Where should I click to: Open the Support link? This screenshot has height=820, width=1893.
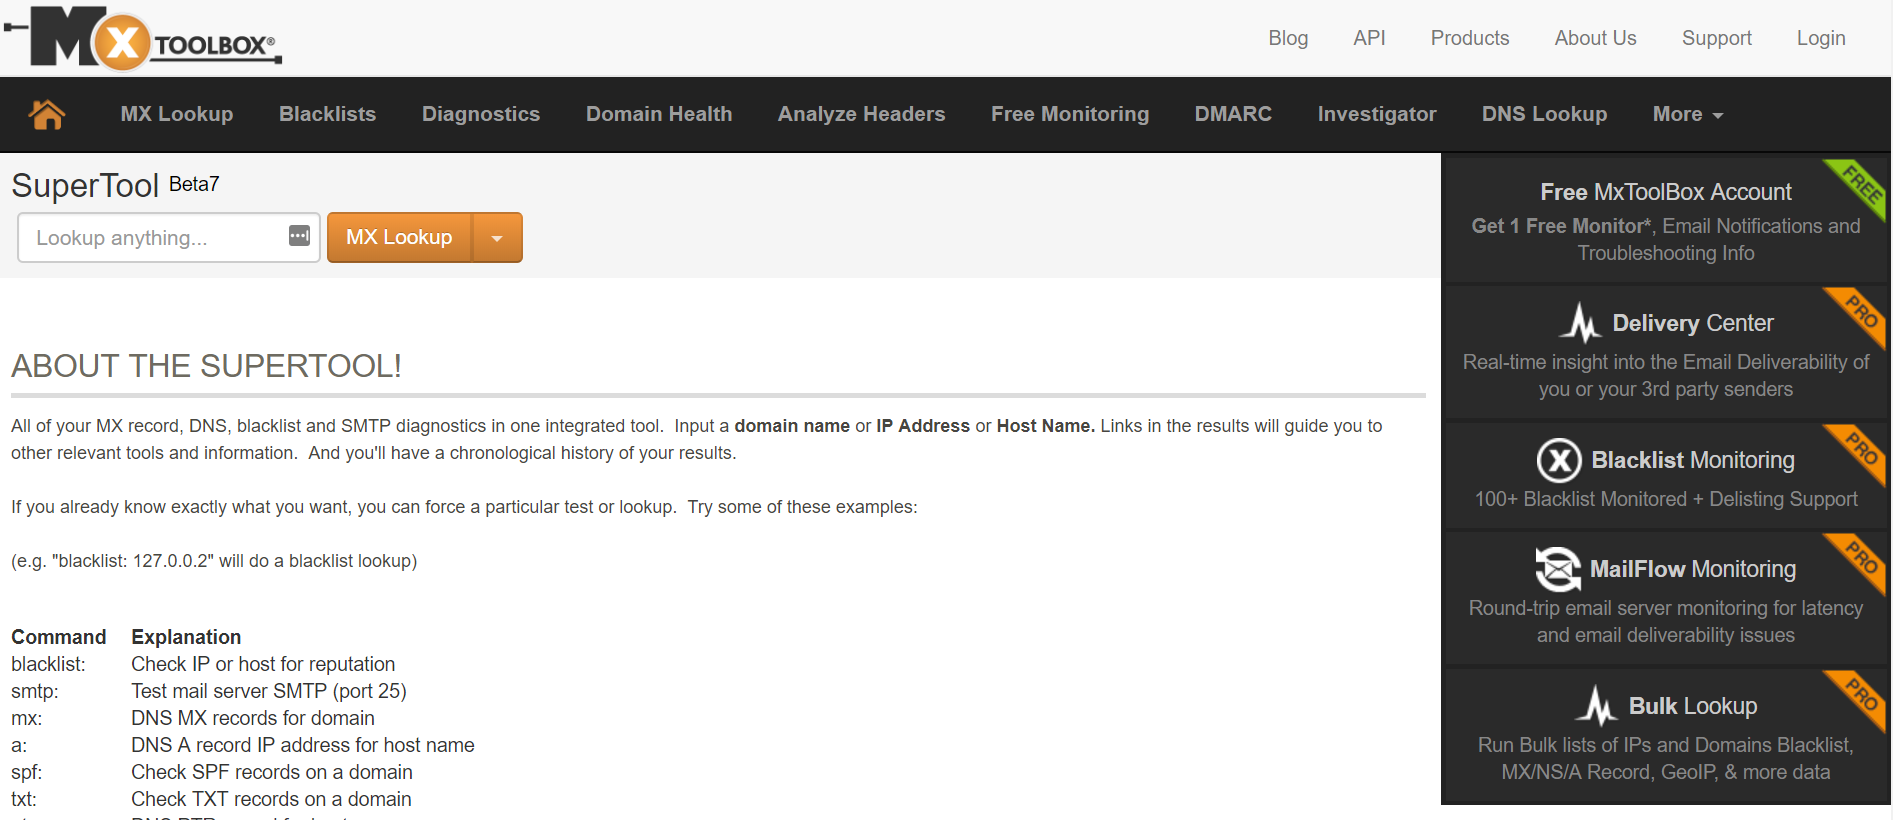tap(1717, 38)
